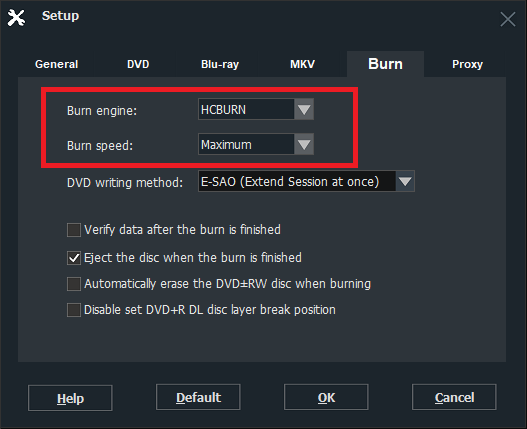The width and height of the screenshot is (527, 429).
Task: Confirm settings with the OK button
Action: [x=326, y=397]
